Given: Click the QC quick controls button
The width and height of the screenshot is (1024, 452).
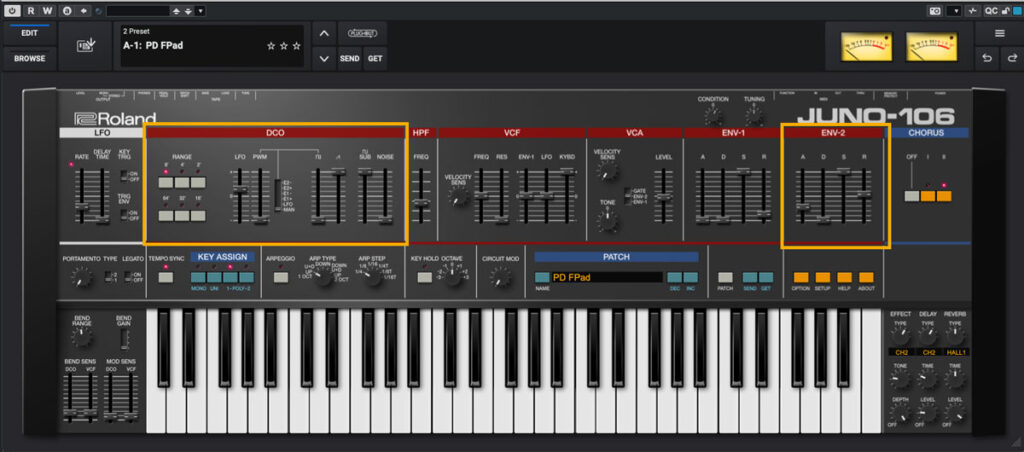Looking at the screenshot, I should [x=991, y=10].
